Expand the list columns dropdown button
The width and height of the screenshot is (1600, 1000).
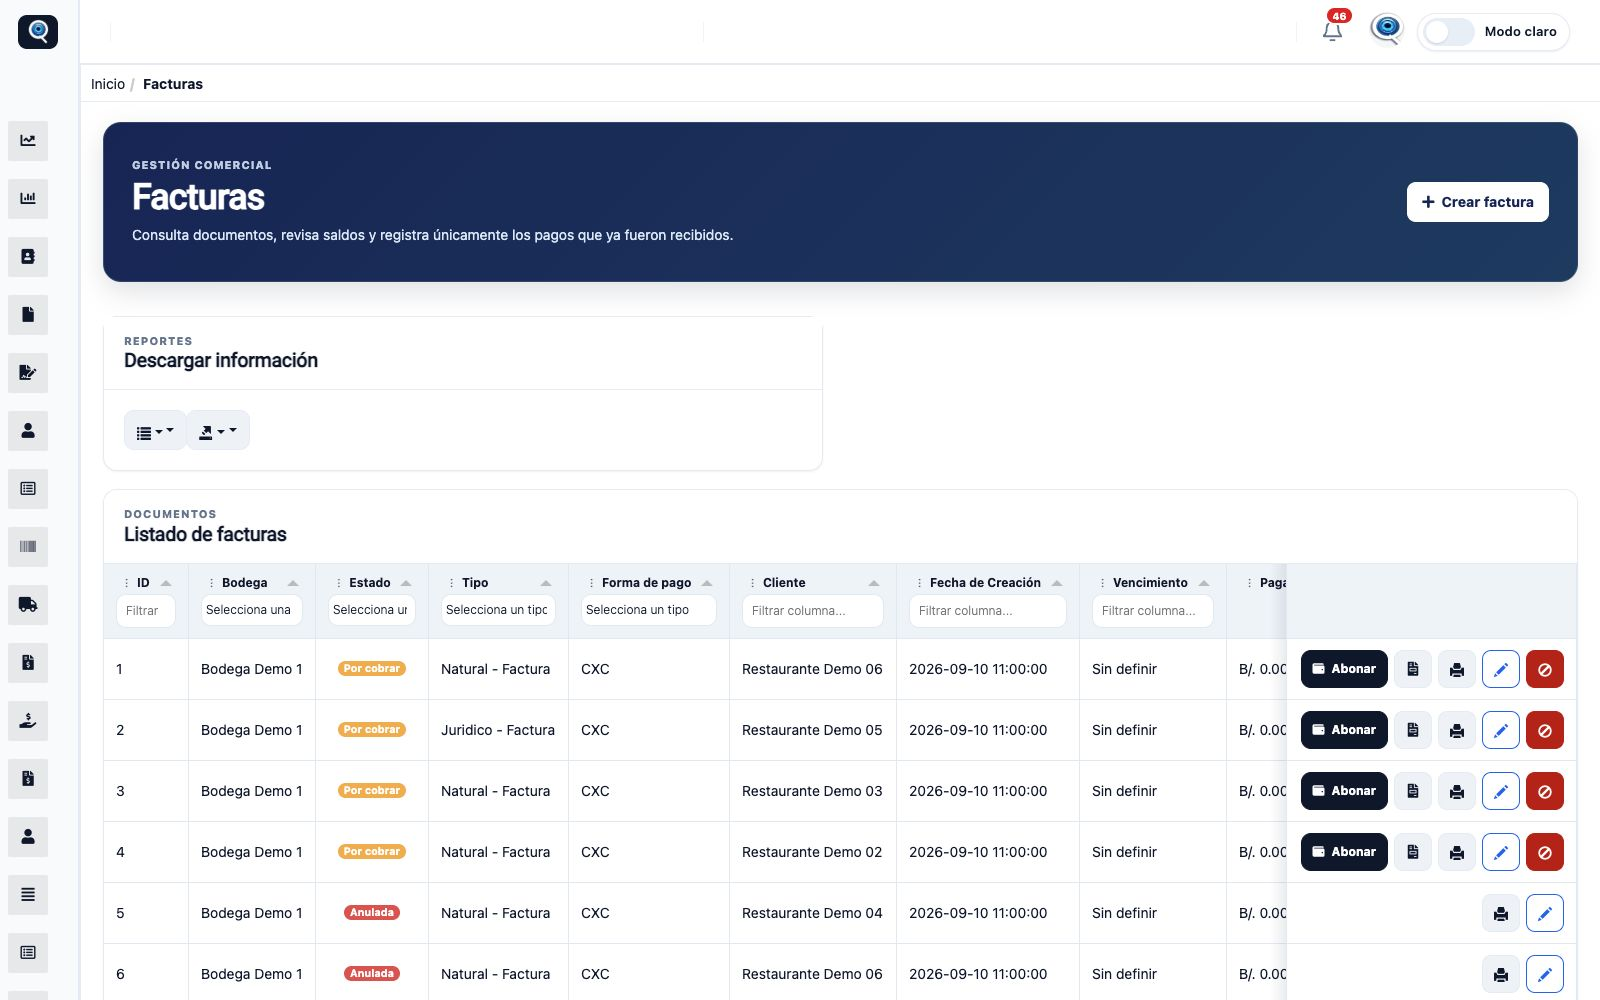[155, 431]
